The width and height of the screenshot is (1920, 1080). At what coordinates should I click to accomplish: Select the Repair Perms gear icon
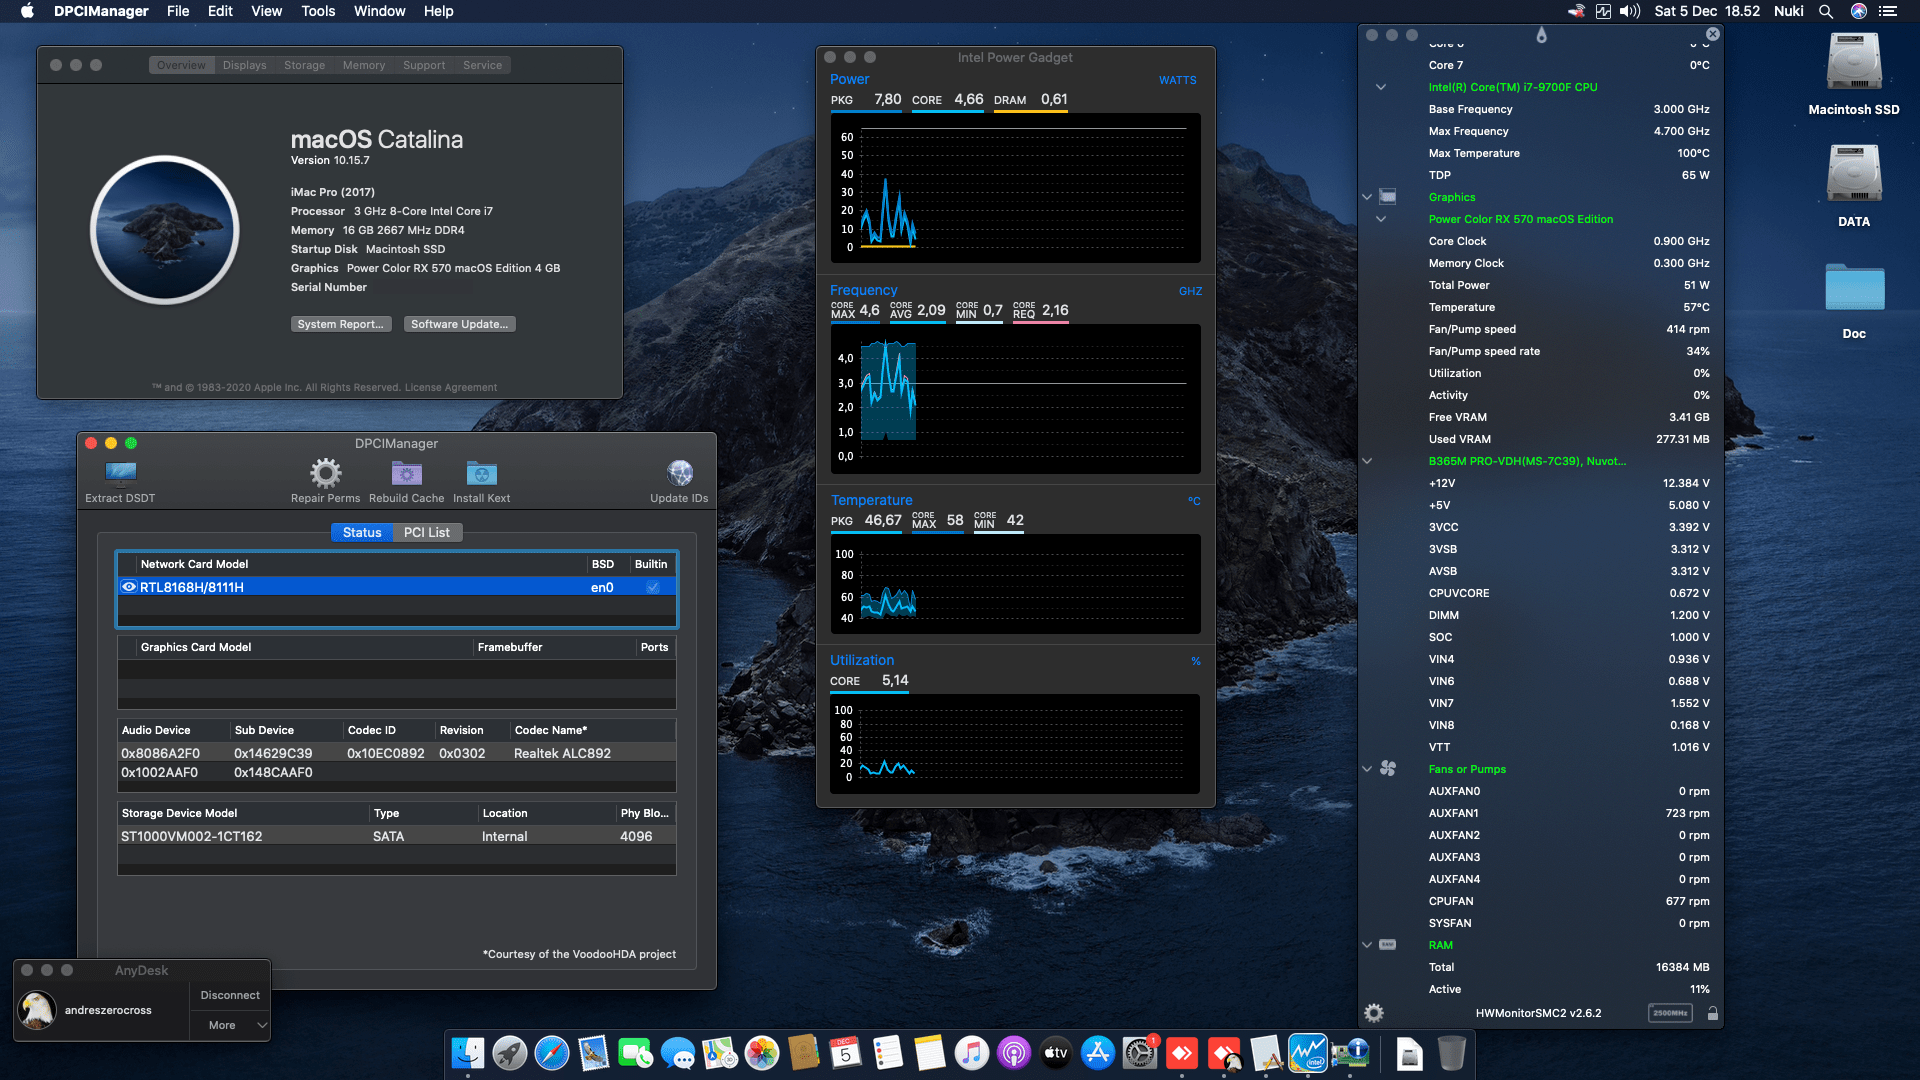pos(324,472)
